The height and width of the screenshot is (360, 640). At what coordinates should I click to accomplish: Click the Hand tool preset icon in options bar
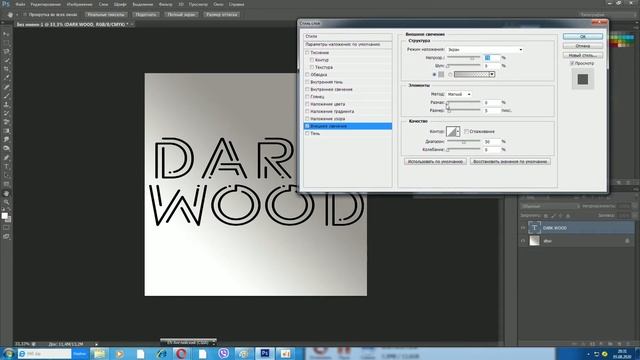point(10,14)
